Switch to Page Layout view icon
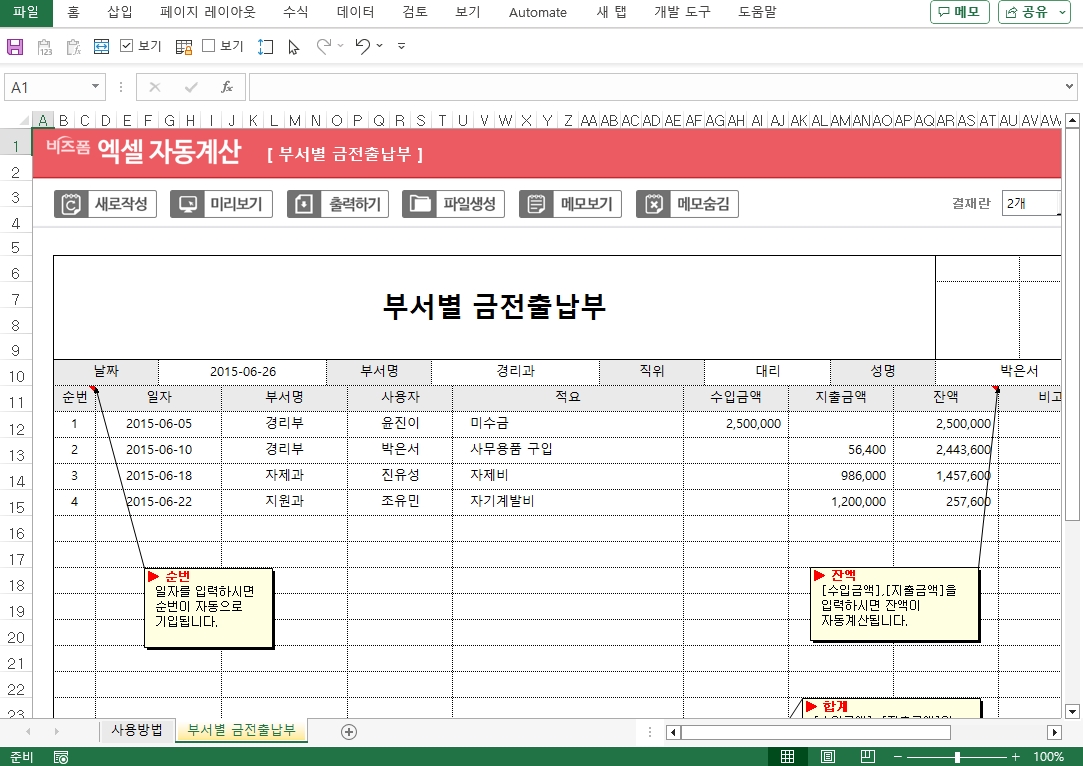 coord(827,757)
